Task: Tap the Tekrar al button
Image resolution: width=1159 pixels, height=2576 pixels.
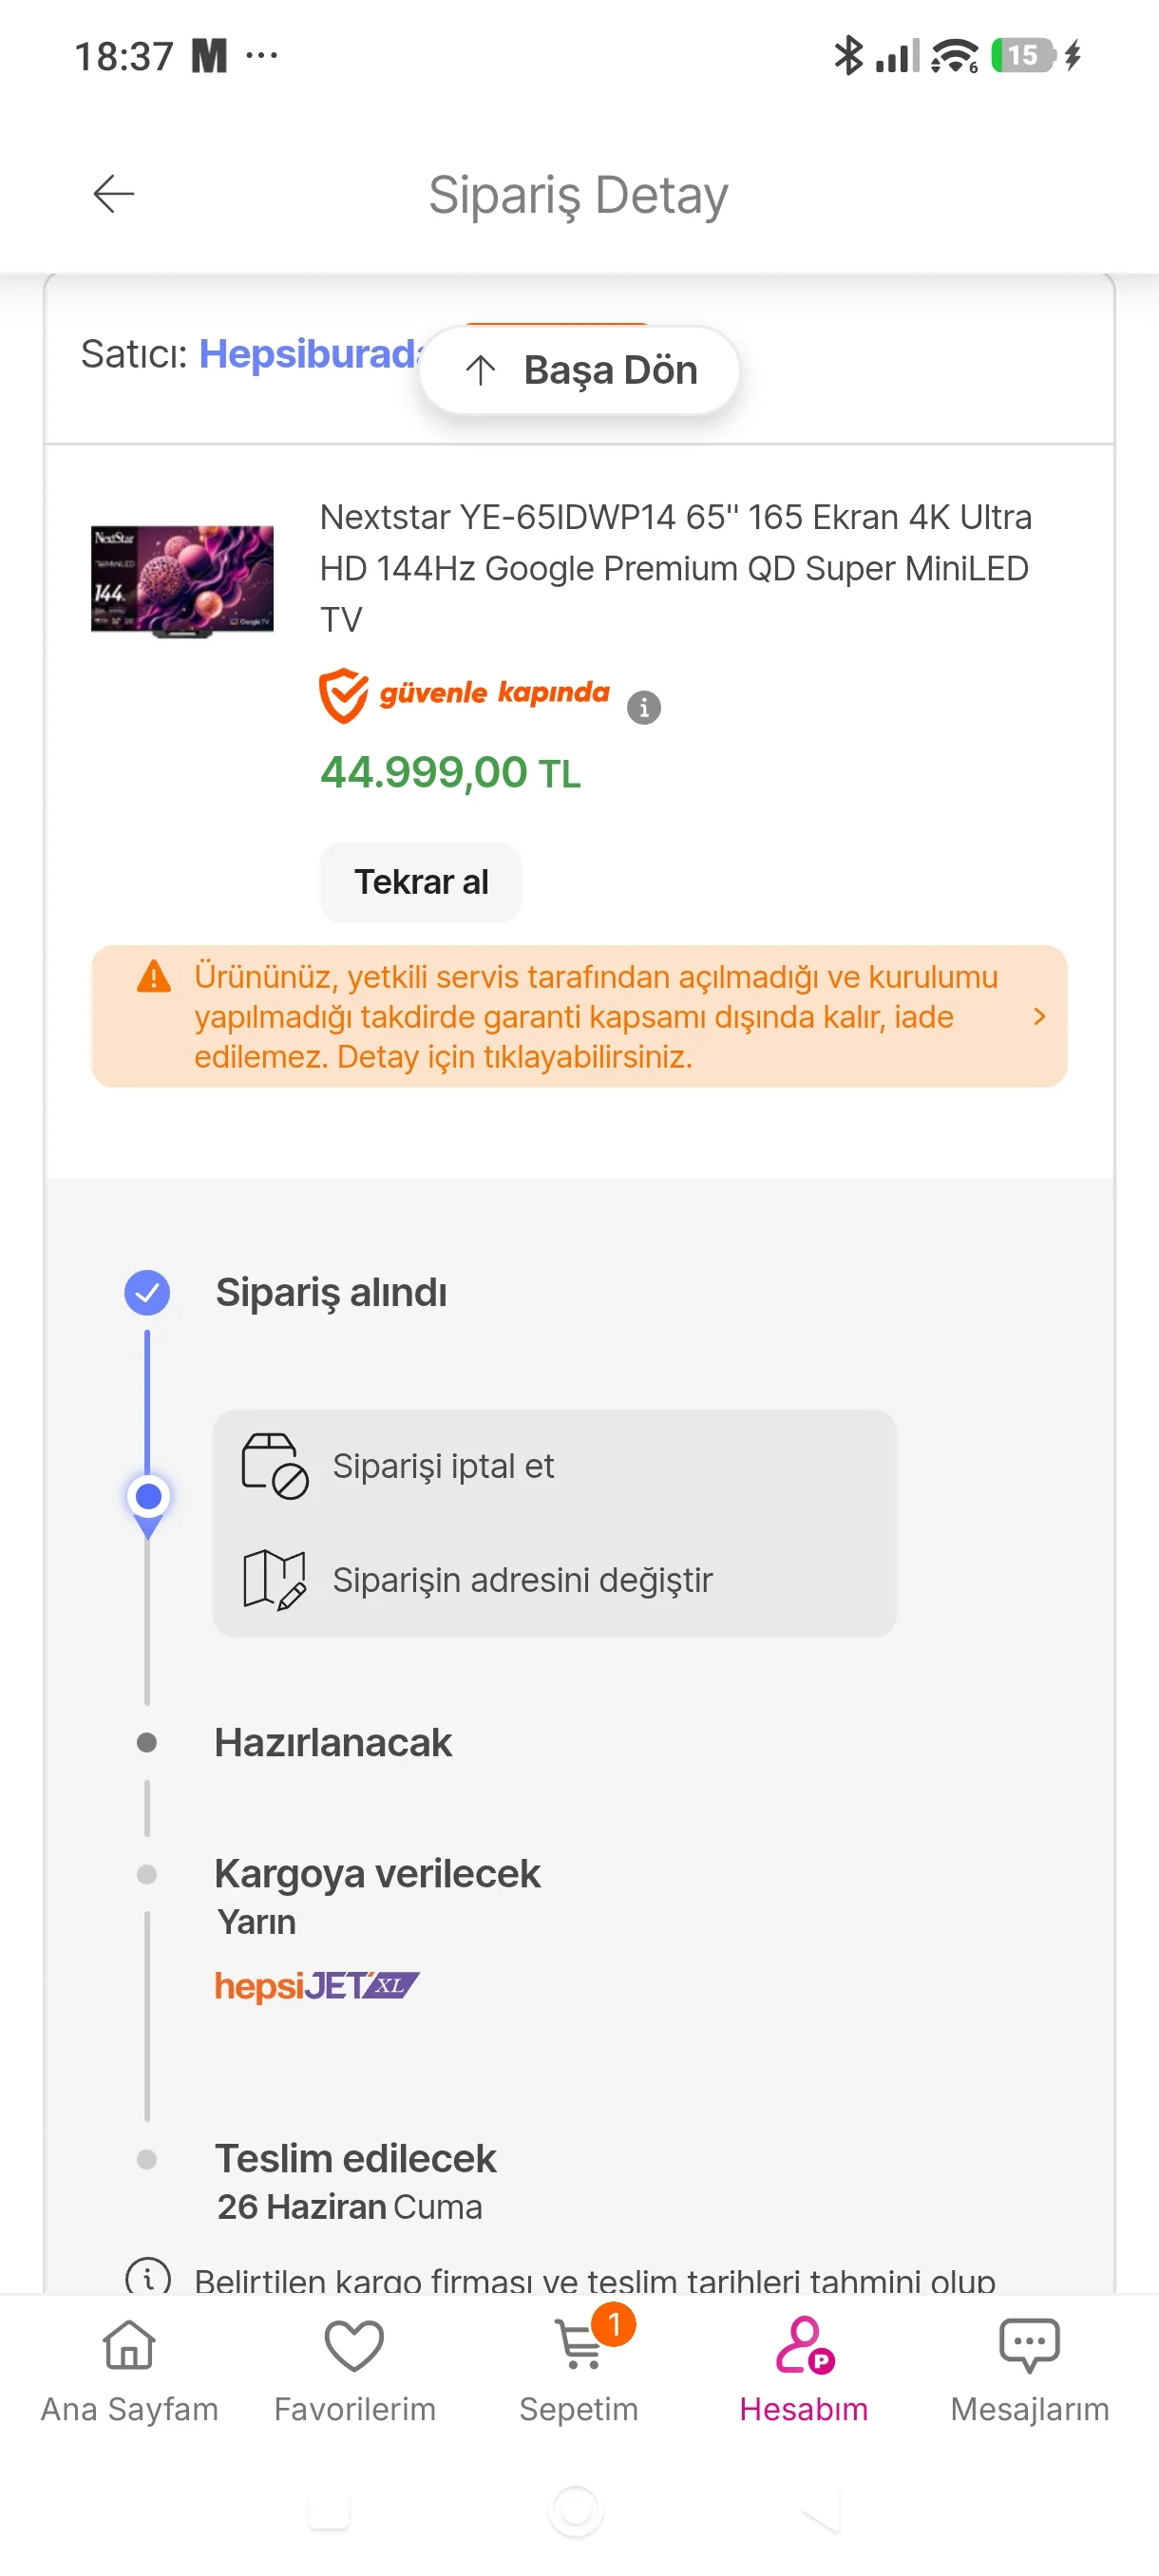Action: tap(421, 882)
